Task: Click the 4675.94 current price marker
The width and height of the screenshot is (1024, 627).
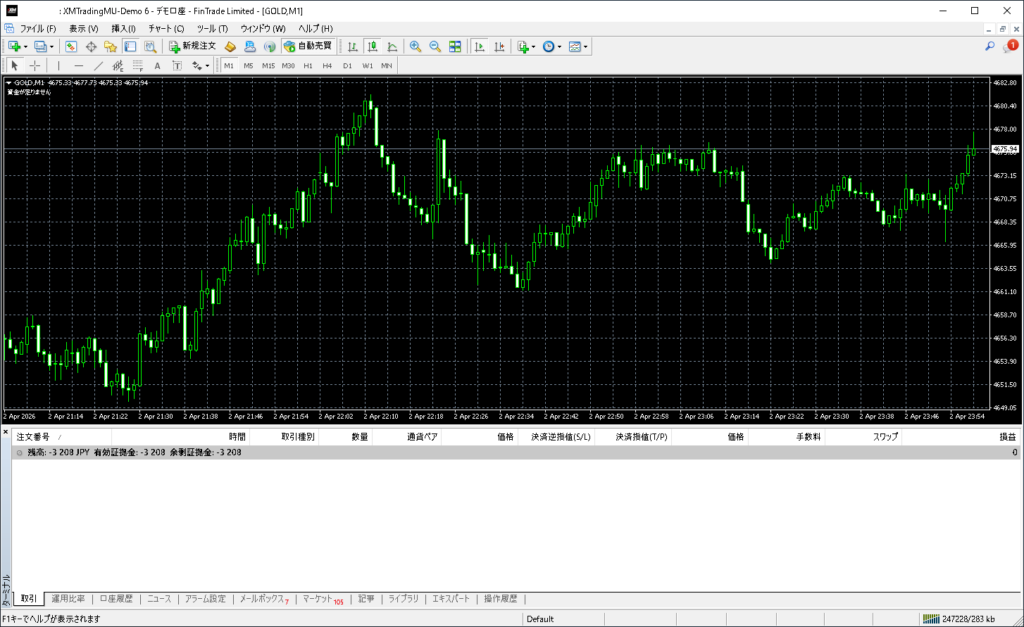Action: tap(1005, 149)
